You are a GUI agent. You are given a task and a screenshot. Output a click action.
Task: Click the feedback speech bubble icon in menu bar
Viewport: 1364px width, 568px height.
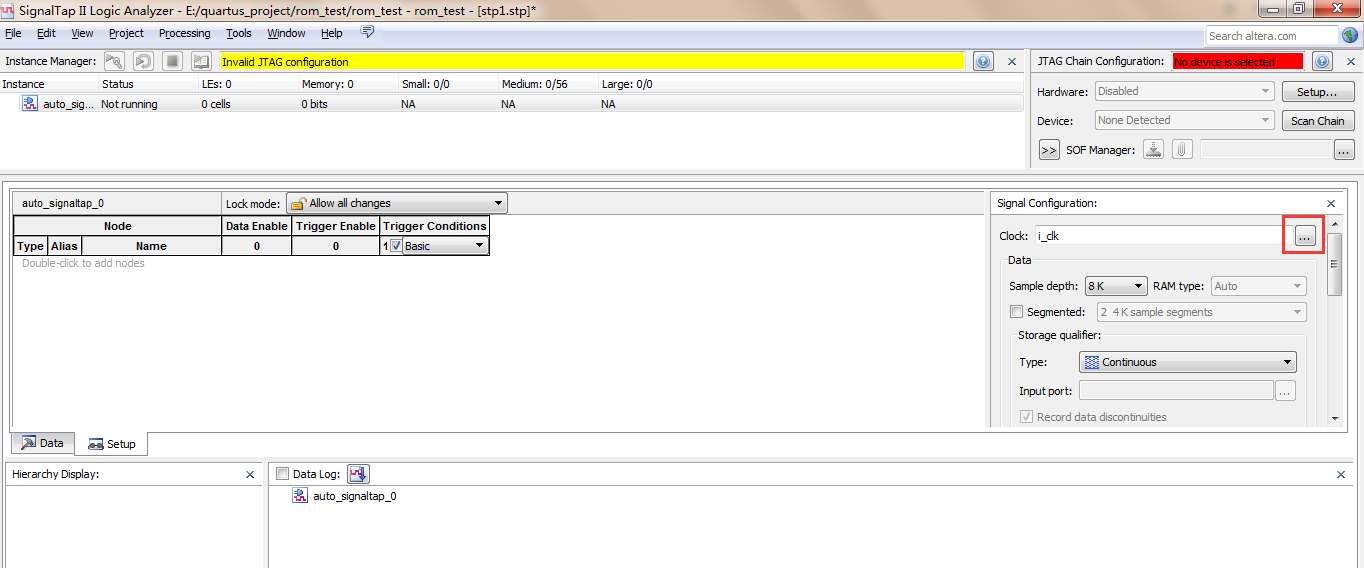click(x=367, y=32)
